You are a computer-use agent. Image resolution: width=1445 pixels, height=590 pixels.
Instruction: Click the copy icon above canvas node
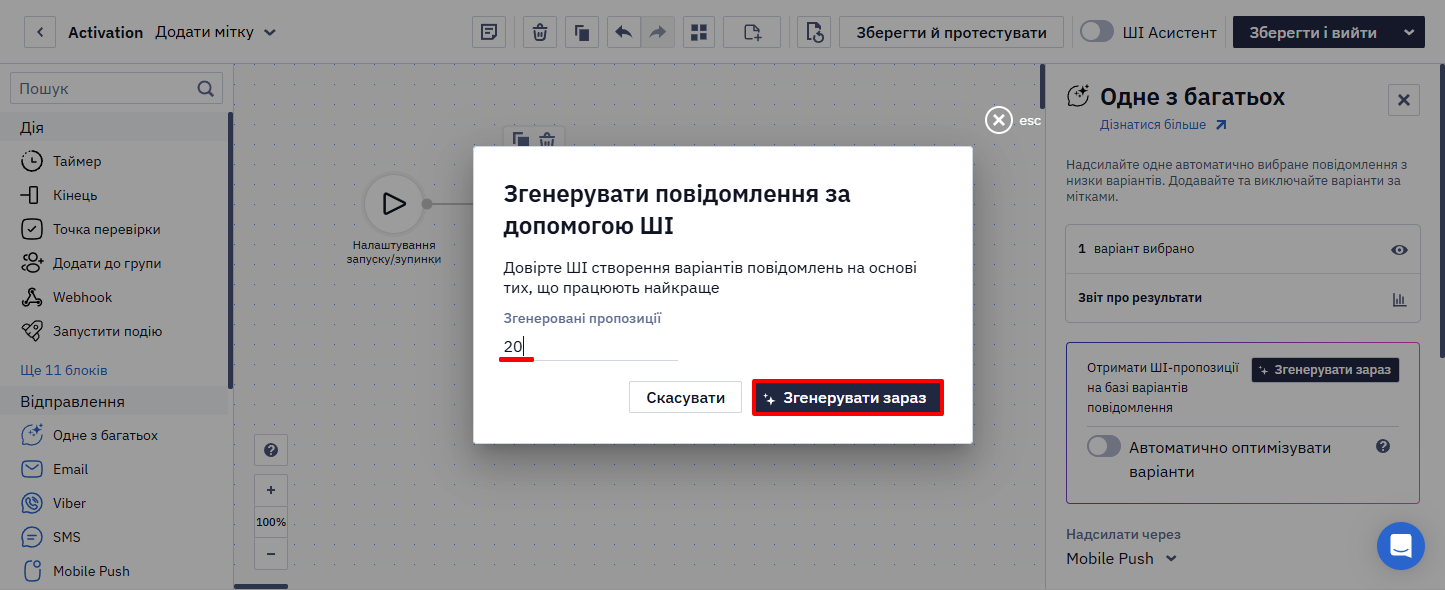[521, 140]
